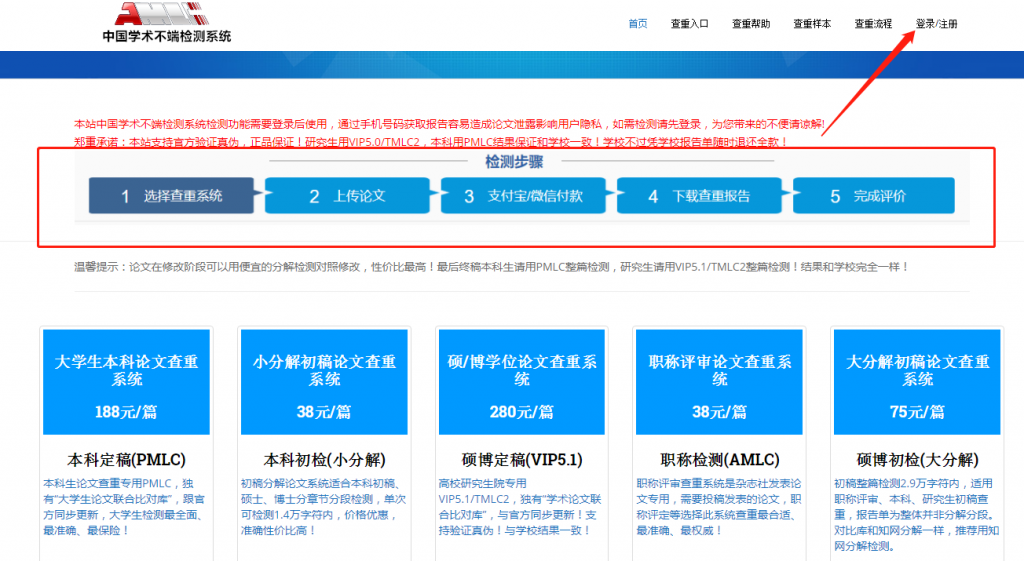Image resolution: width=1024 pixels, height=561 pixels.
Task: Click the 检测步骤 section title
Action: click(x=514, y=162)
